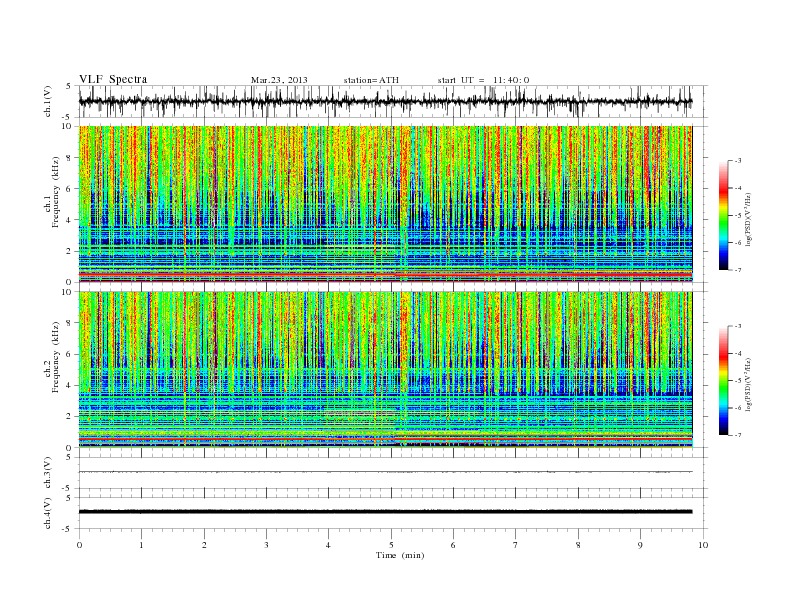
Task: Click the "-5" value on ch.1 colorbar
Action: click(x=738, y=216)
